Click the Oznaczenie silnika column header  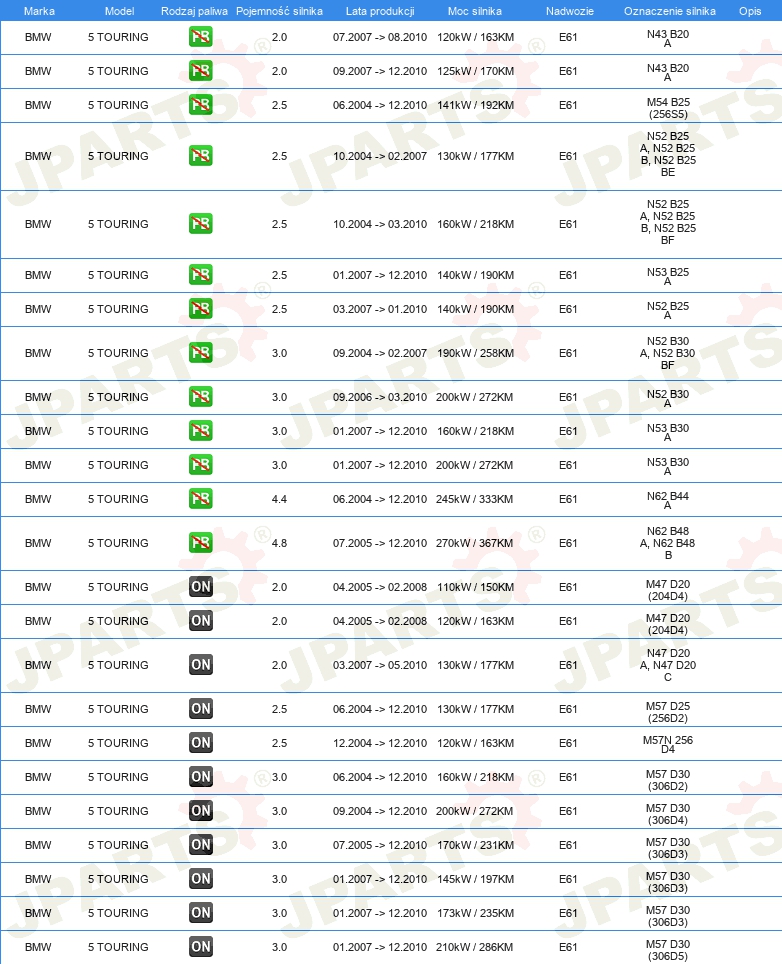point(669,11)
